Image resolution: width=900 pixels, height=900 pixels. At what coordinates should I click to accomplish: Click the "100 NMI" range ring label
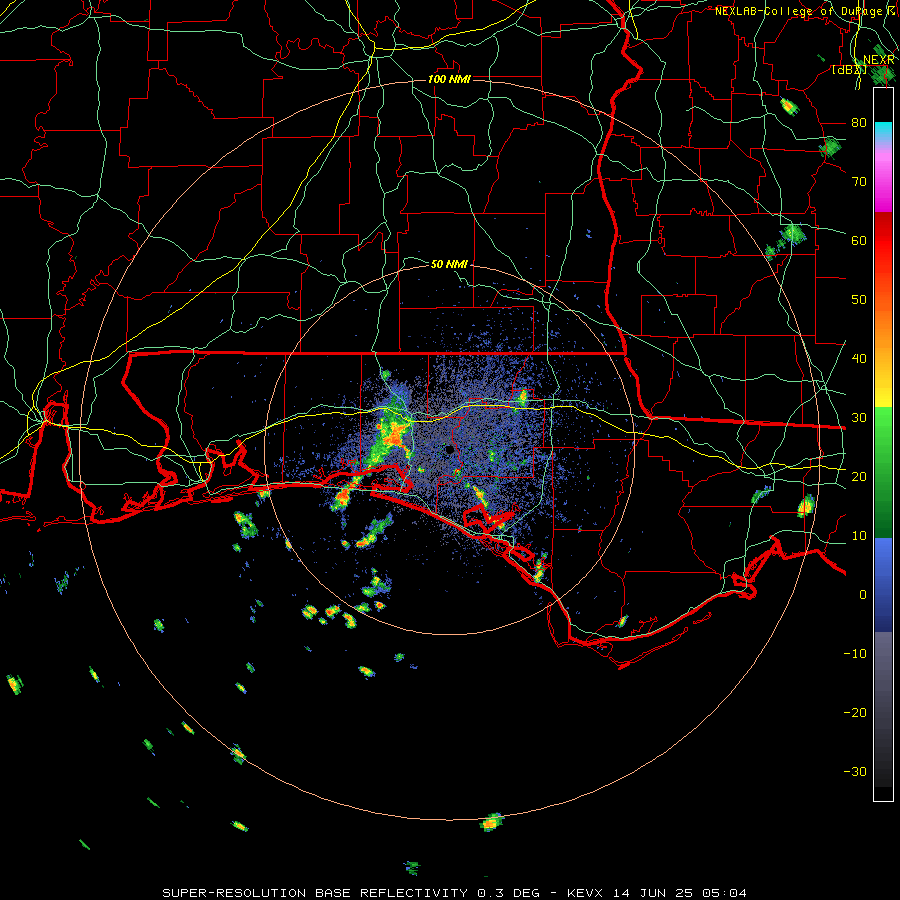click(x=449, y=79)
